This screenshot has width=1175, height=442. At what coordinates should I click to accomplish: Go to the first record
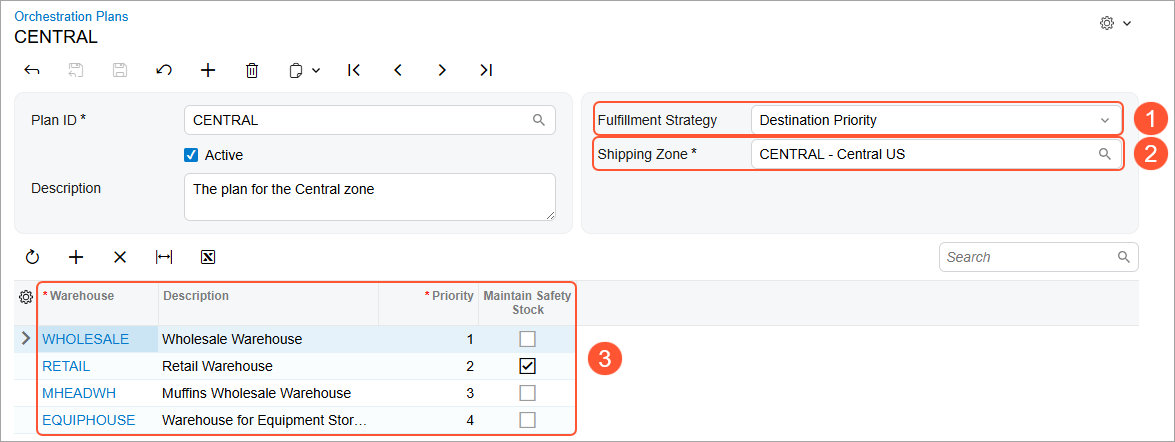click(x=354, y=70)
